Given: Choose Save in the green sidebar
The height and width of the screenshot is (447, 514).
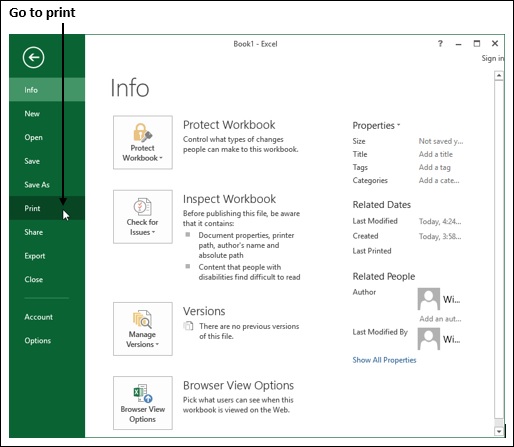Looking at the screenshot, I should coord(47,161).
